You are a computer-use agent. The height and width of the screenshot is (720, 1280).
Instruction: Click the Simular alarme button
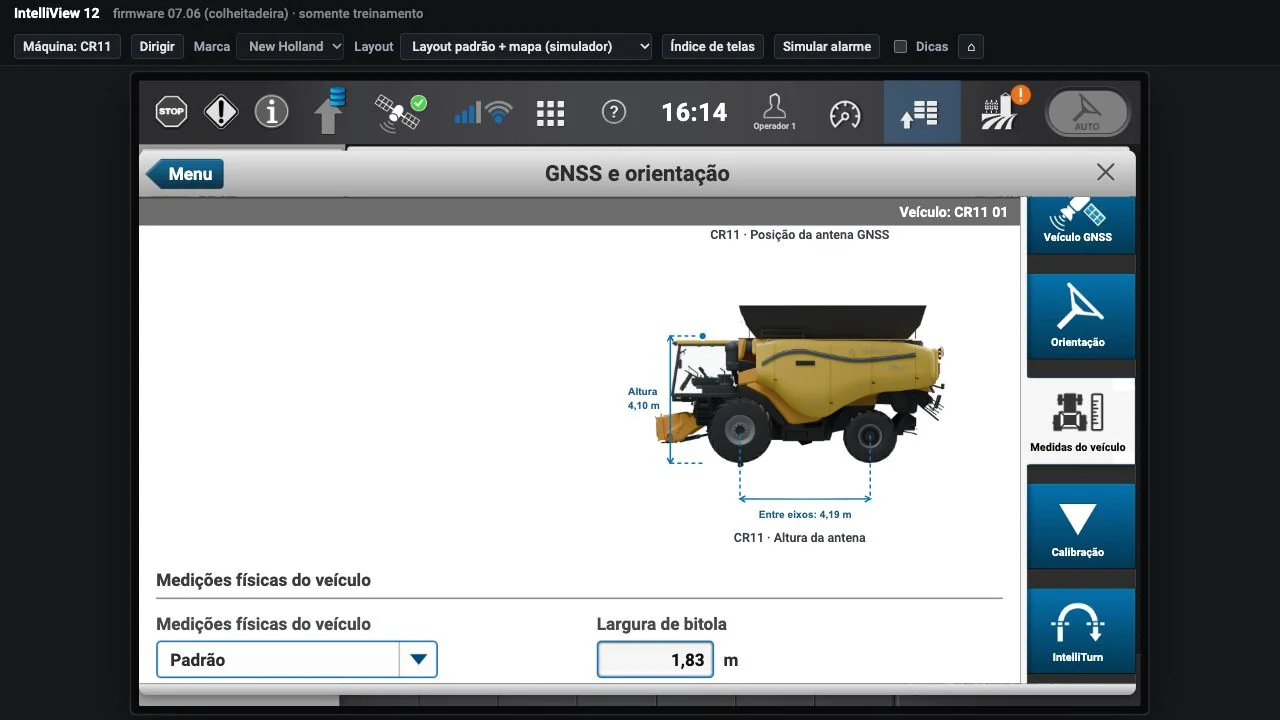pos(827,46)
